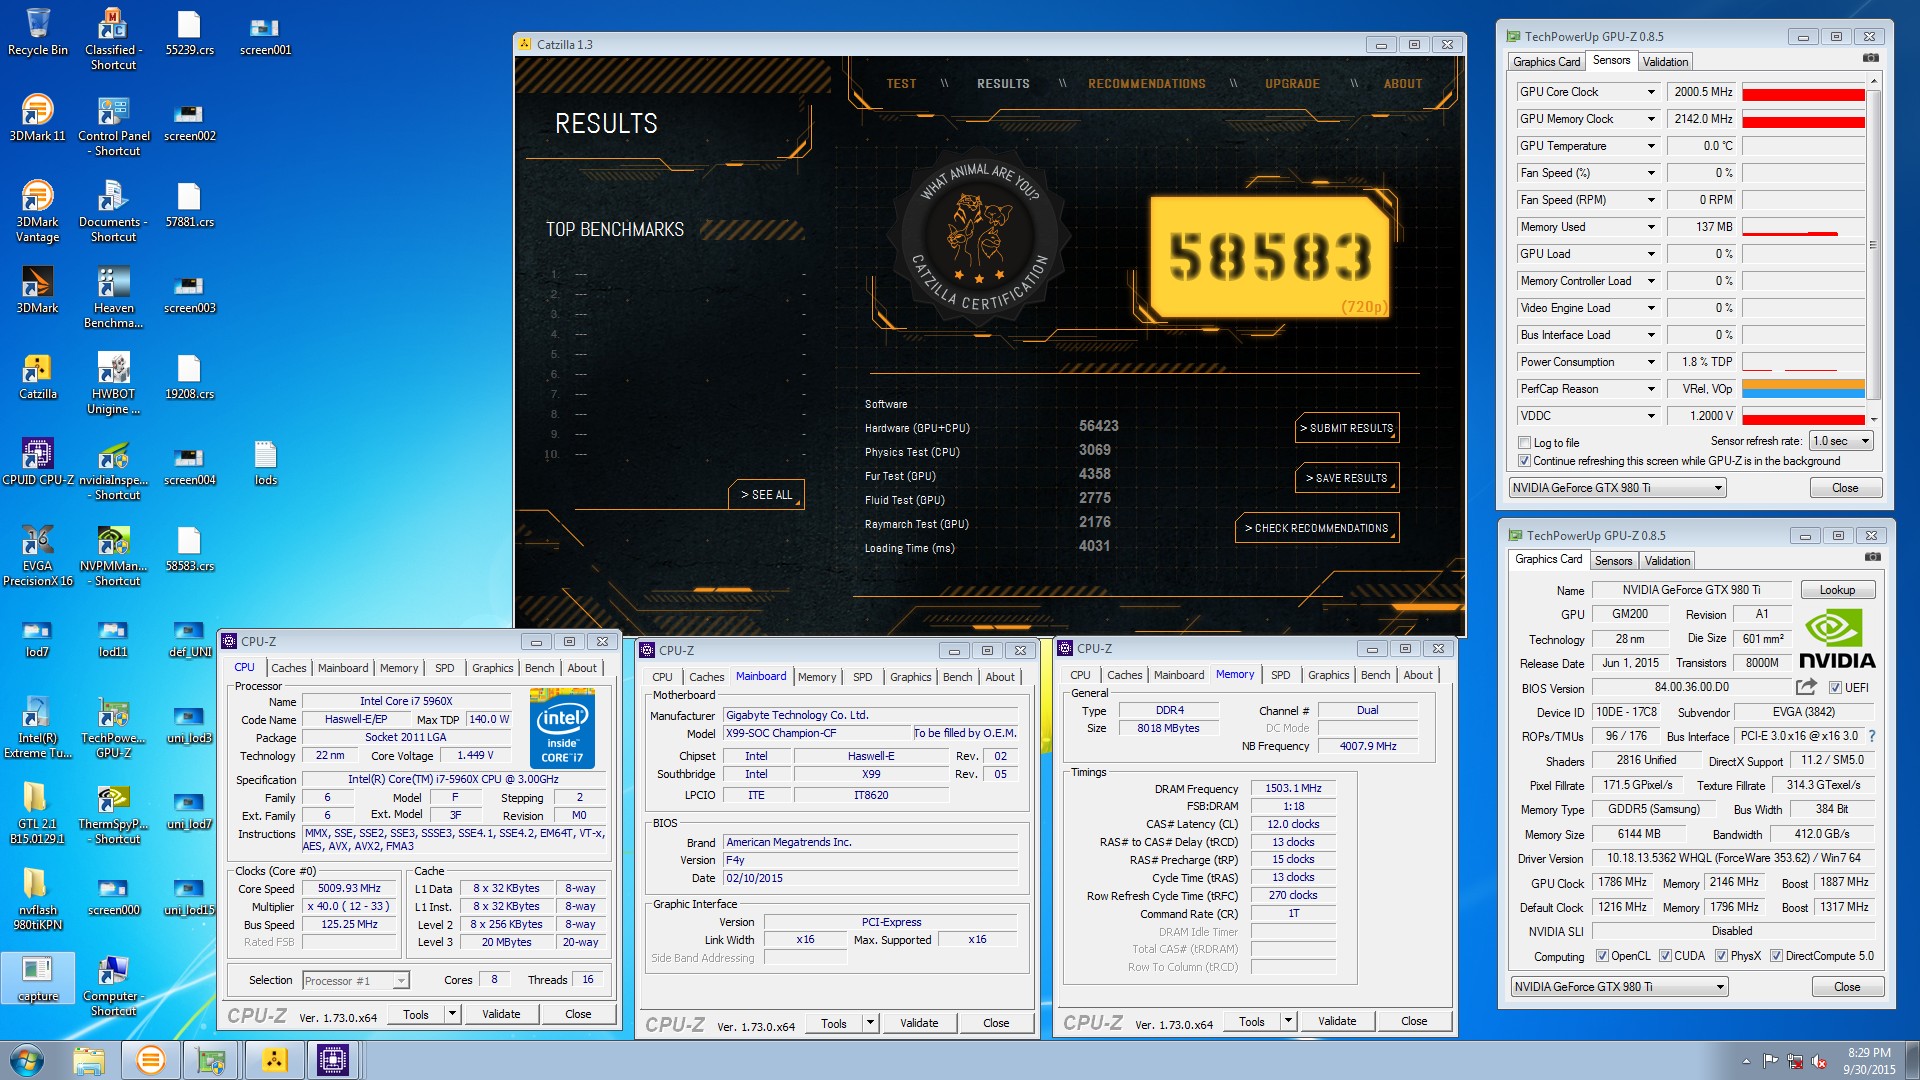
Task: Click SAVE RESULTS in Catzilla
Action: click(1346, 478)
